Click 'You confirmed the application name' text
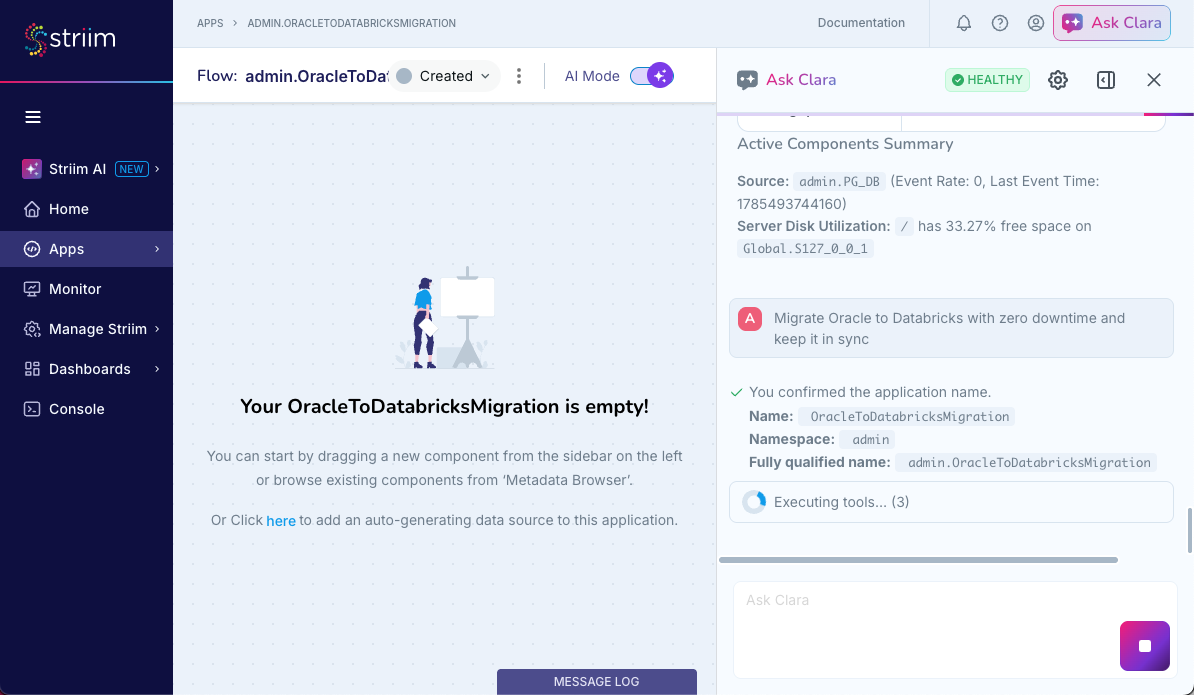Viewport: 1194px width, 695px height. (870, 393)
